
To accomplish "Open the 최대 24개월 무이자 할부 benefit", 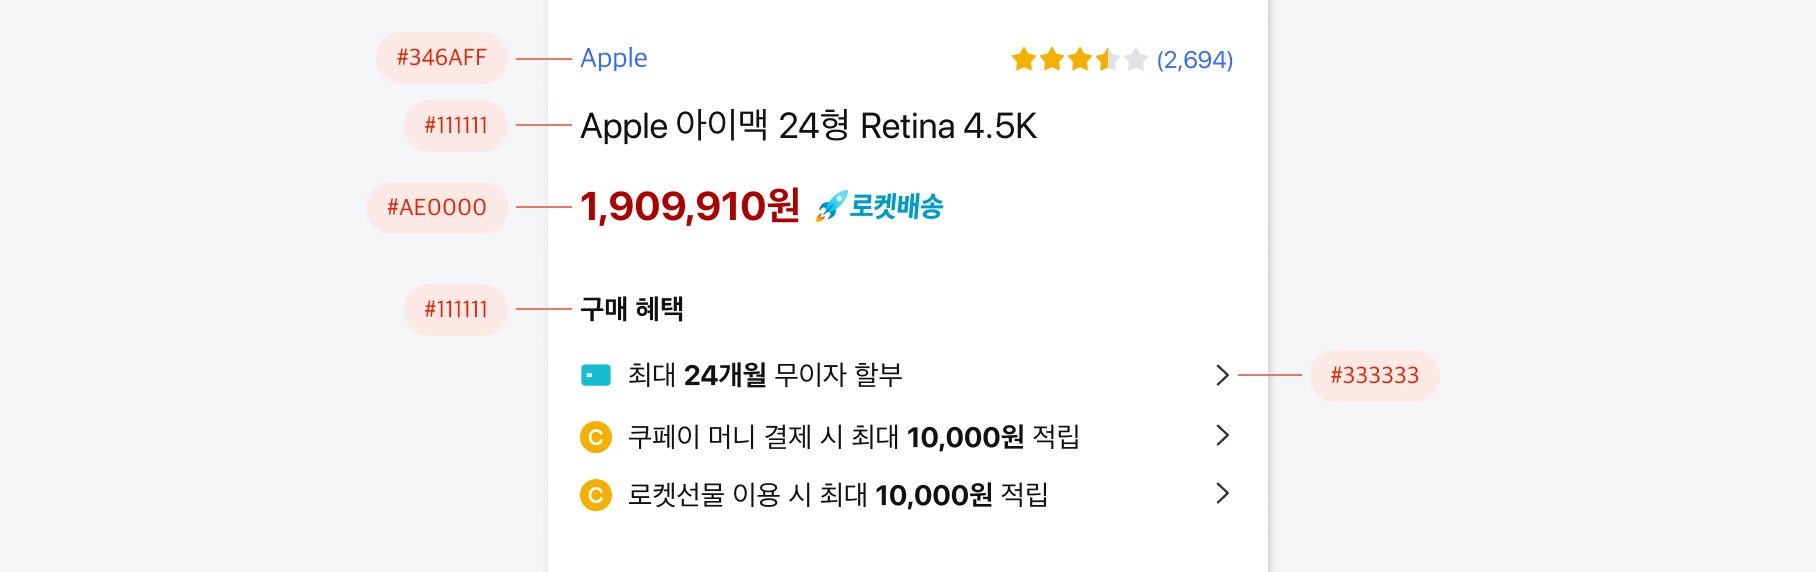I will point(765,375).
